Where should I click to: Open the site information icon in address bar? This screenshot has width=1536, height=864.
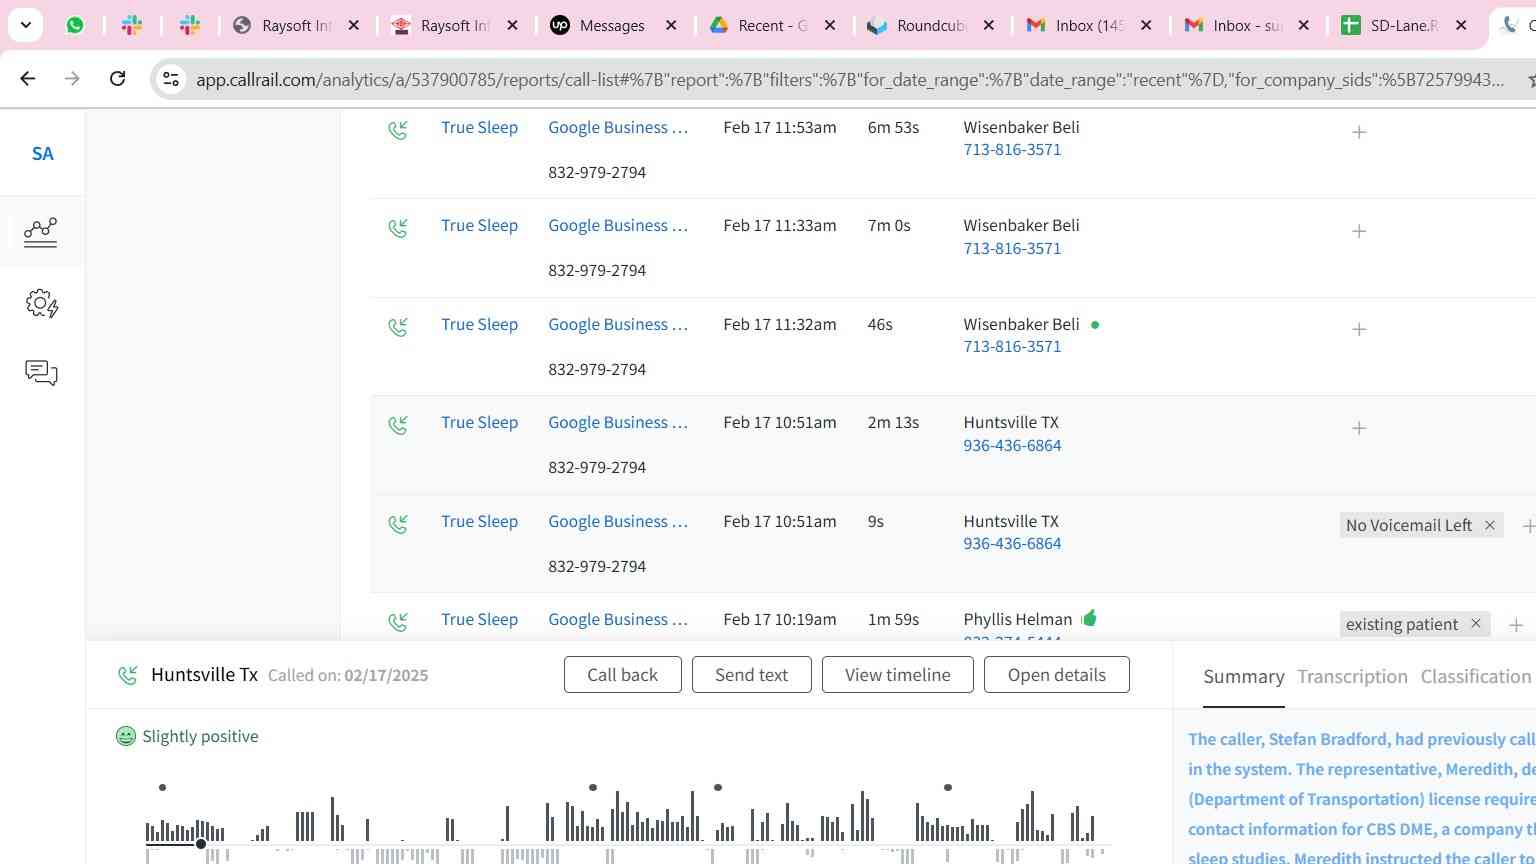[x=171, y=79]
